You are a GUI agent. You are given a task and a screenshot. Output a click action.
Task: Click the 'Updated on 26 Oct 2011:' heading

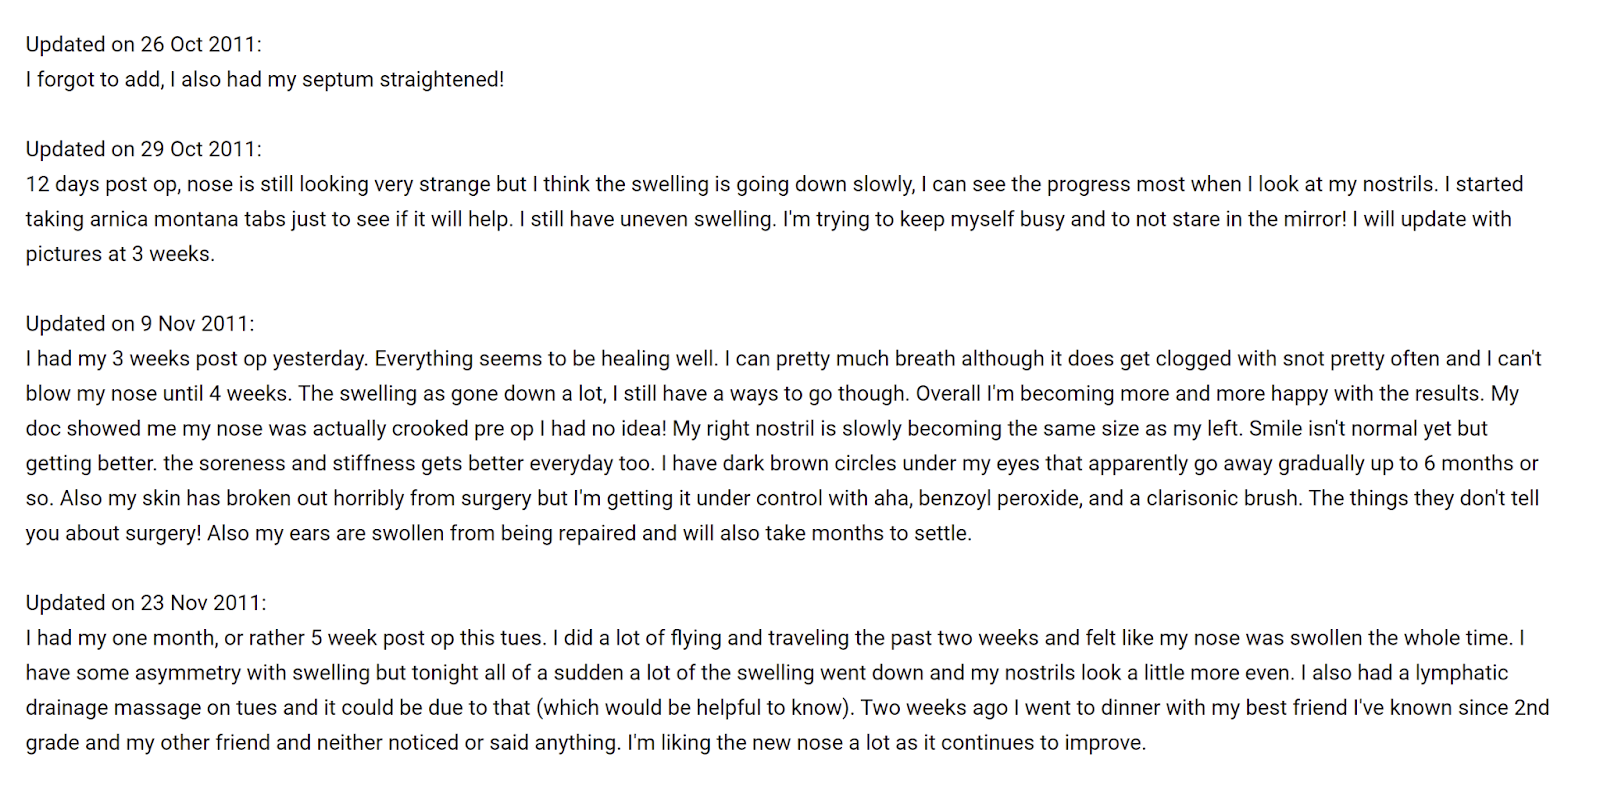tap(143, 44)
